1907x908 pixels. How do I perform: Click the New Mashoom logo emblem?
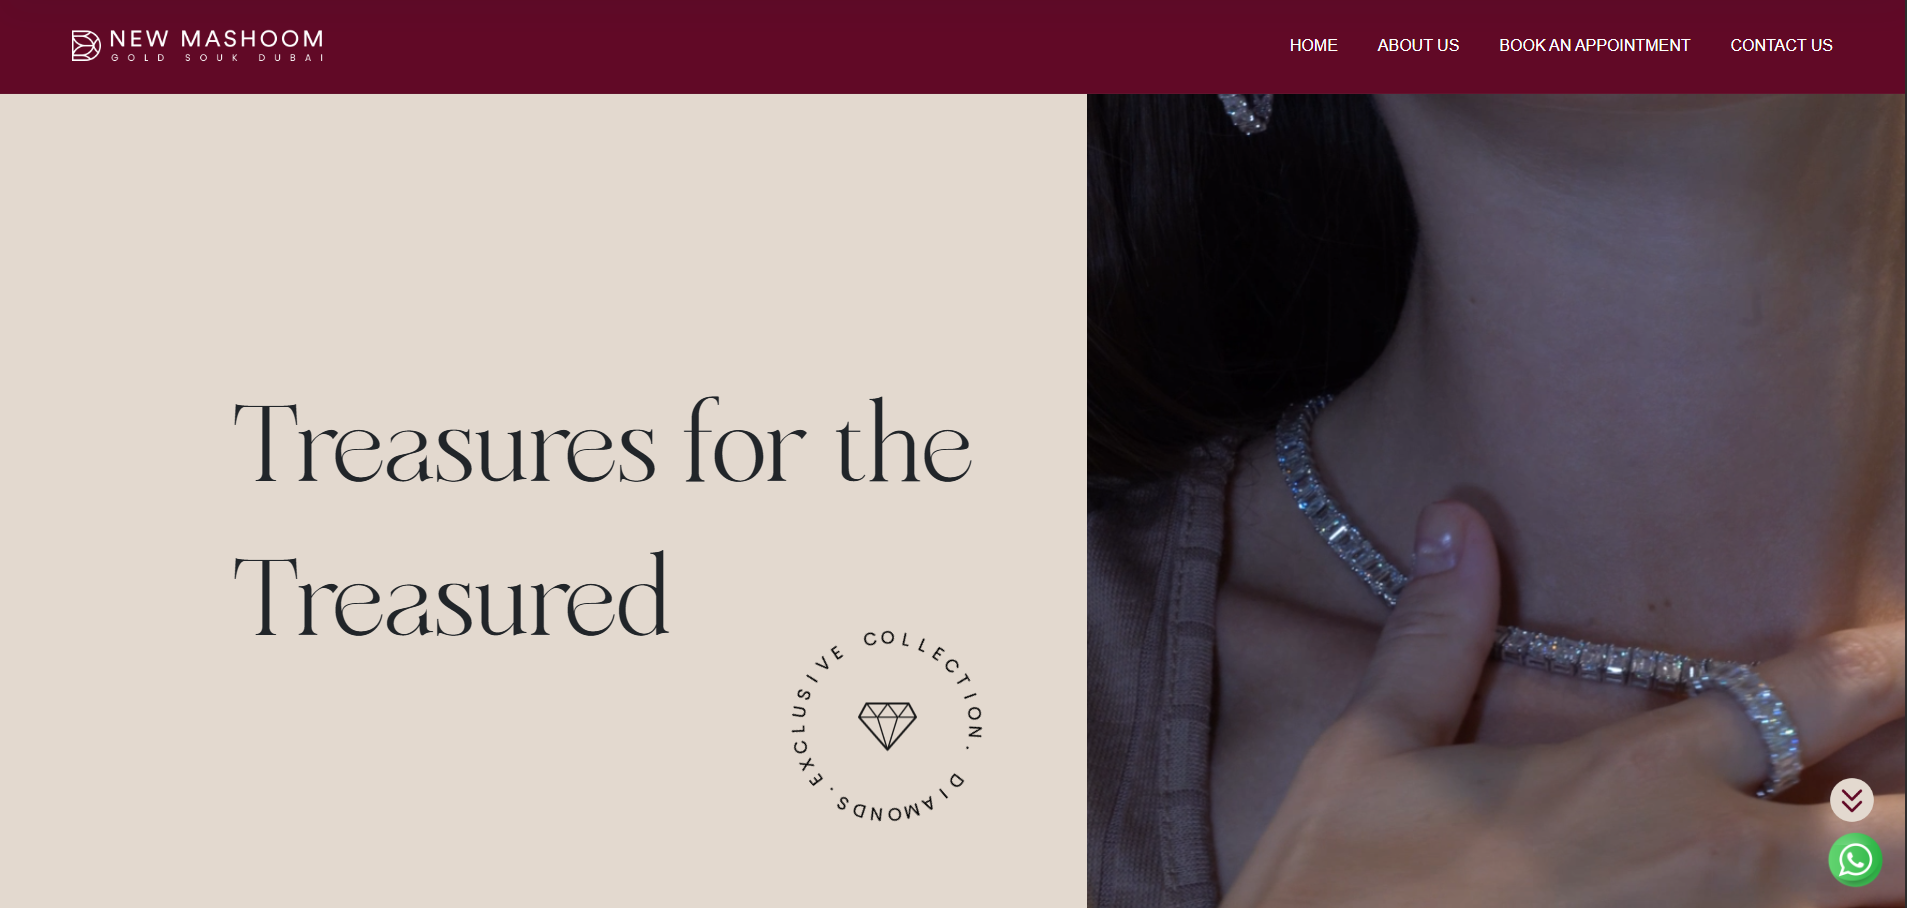click(86, 45)
